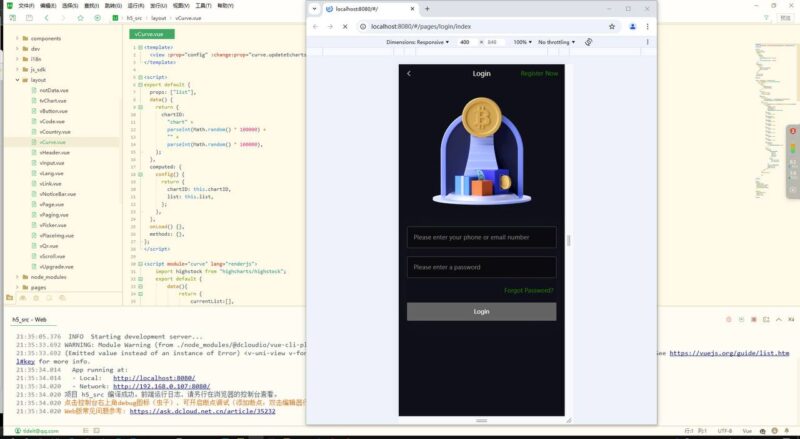Click the Register Now link
This screenshot has width=800, height=439.
point(539,74)
